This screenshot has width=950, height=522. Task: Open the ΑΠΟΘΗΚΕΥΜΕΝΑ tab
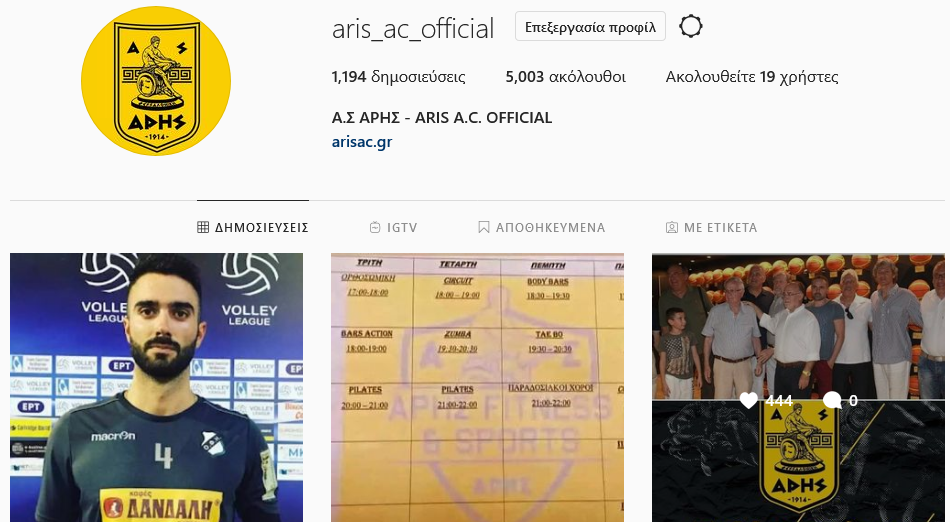coord(542,227)
